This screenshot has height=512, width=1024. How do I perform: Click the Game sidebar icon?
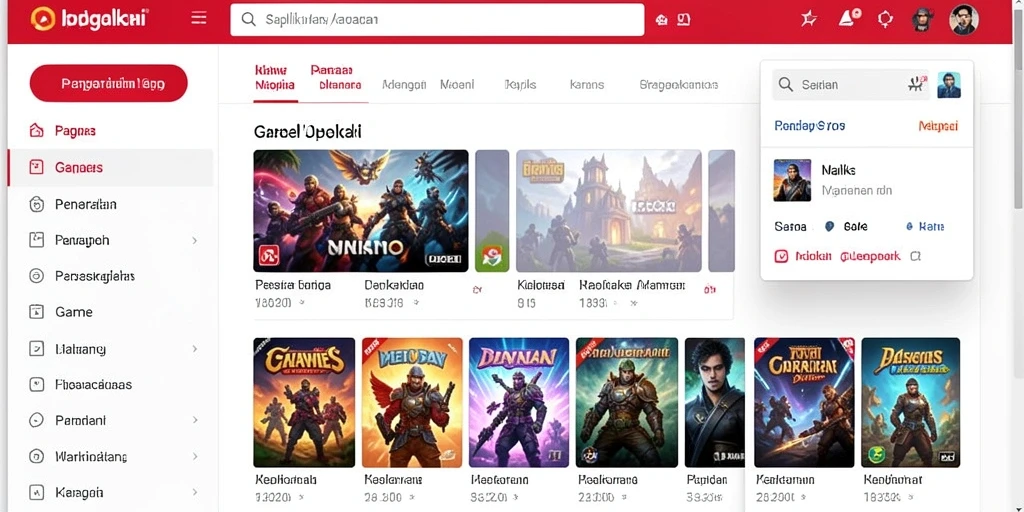tap(37, 312)
